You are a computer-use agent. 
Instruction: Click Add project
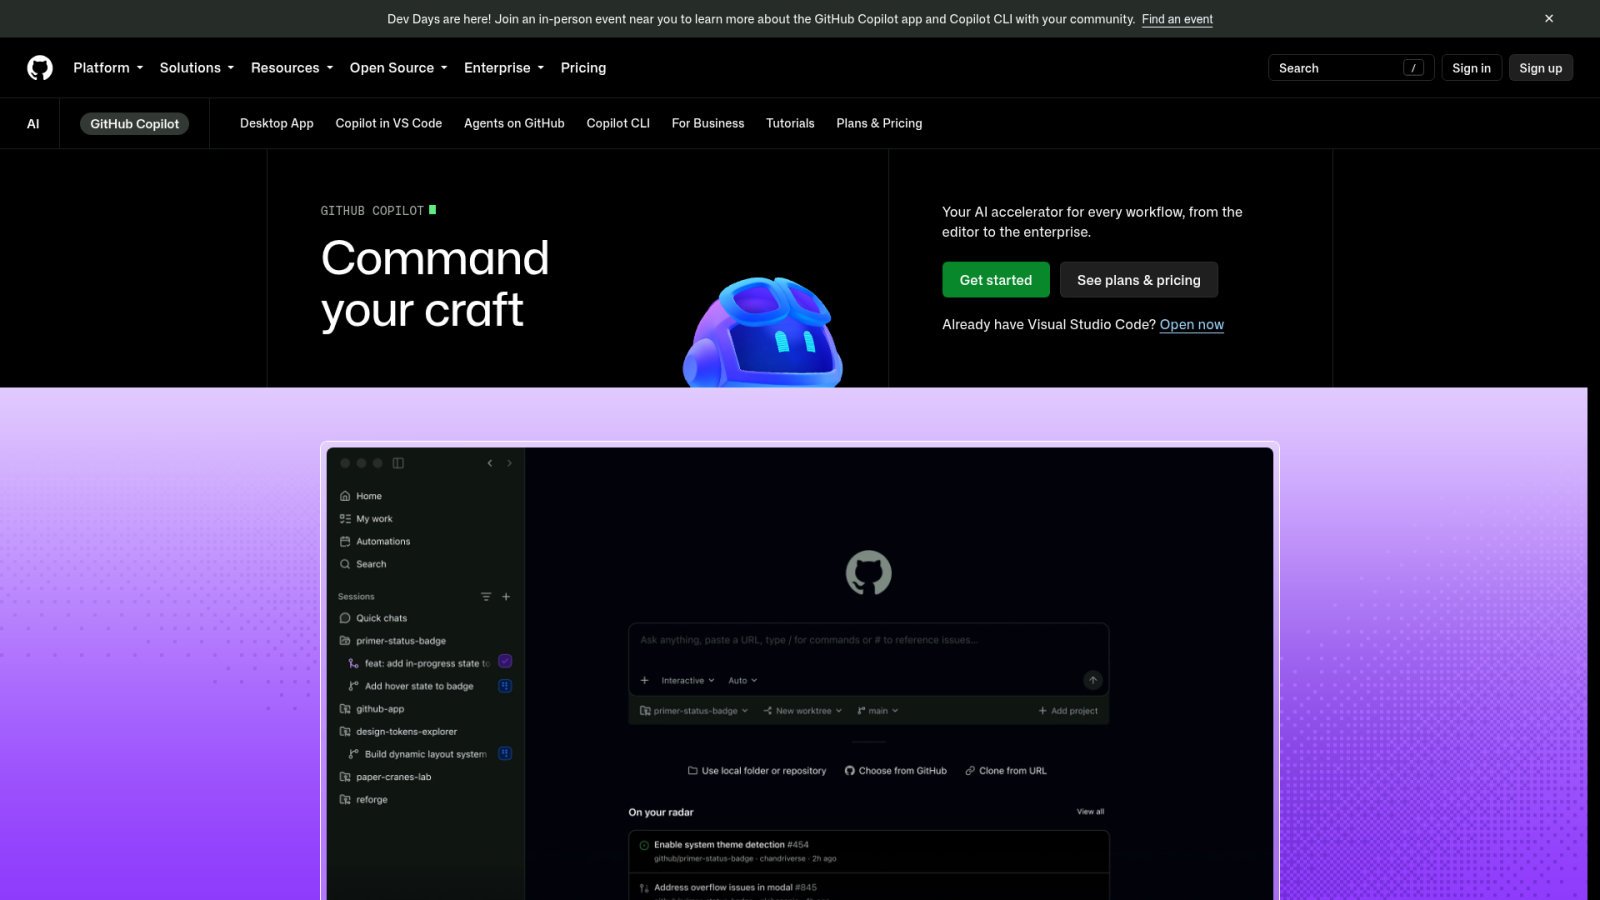point(1068,711)
